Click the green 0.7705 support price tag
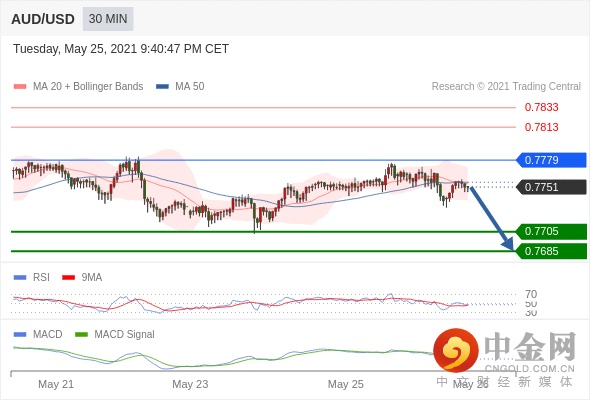 pyautogui.click(x=551, y=231)
